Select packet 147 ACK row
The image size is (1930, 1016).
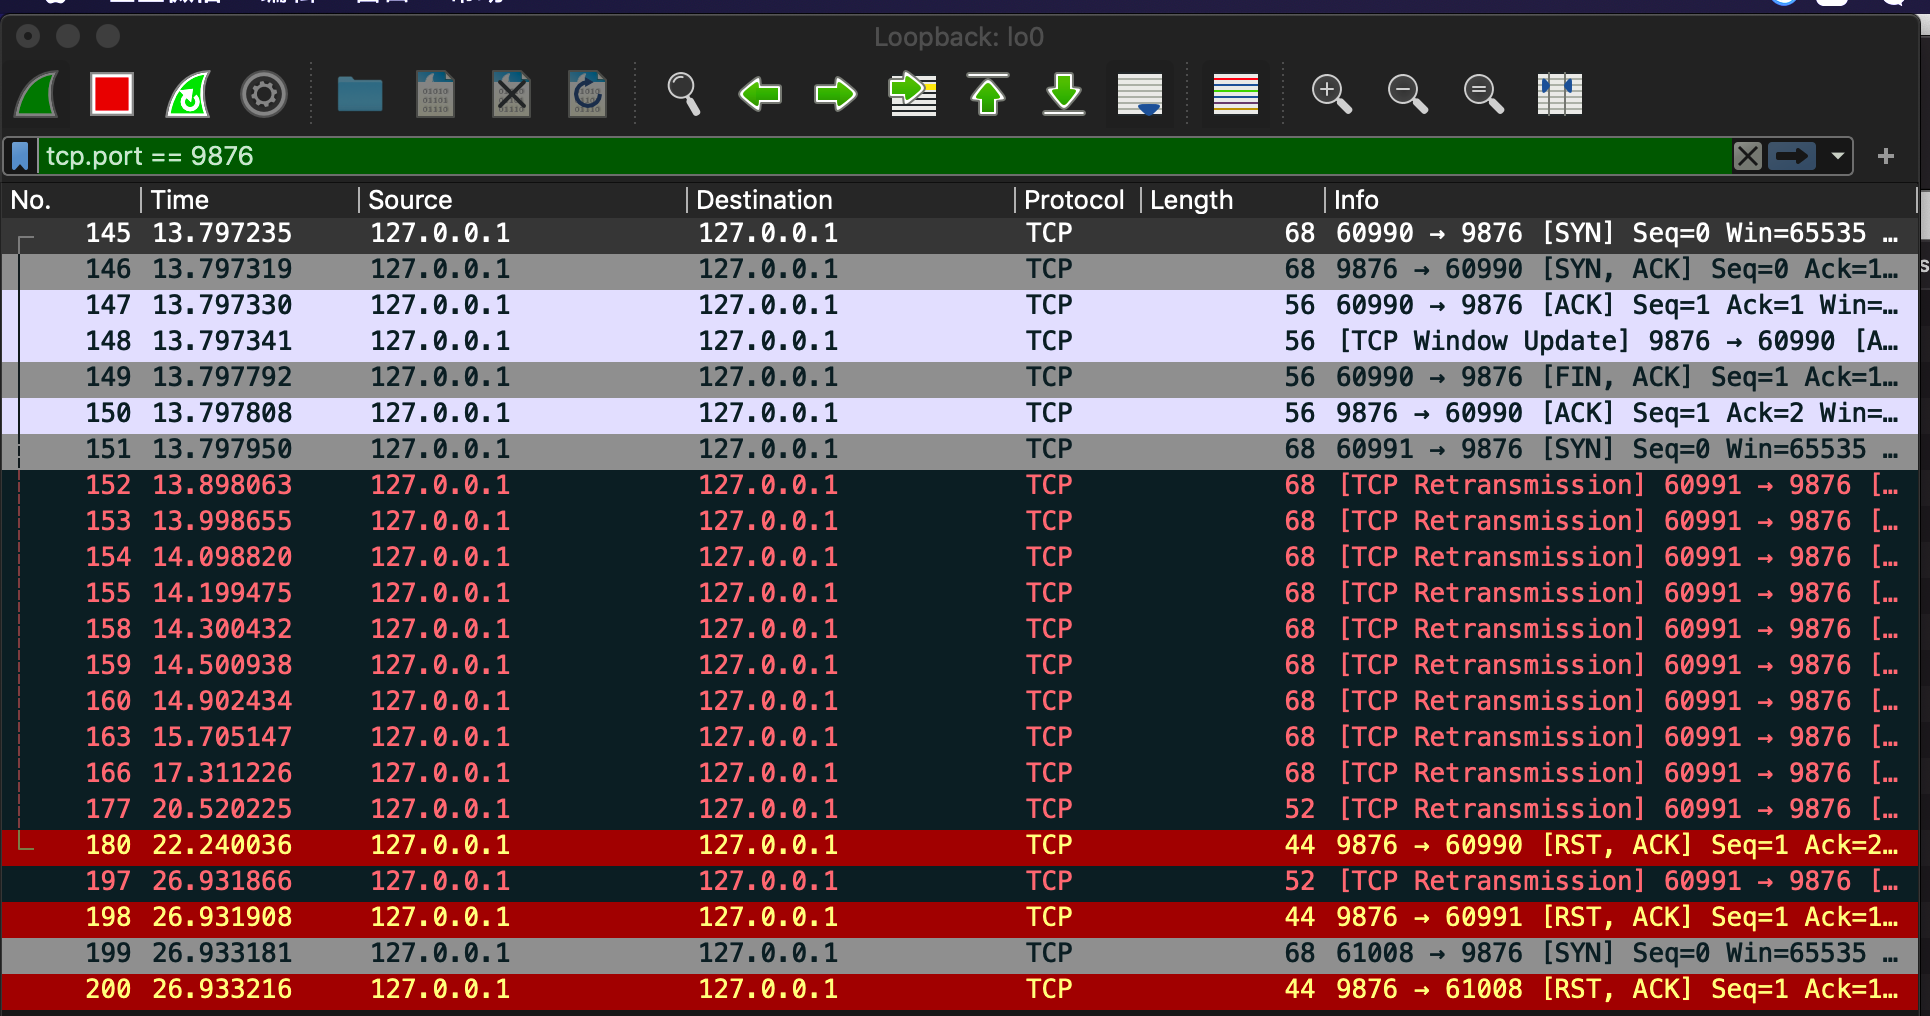[960, 306]
